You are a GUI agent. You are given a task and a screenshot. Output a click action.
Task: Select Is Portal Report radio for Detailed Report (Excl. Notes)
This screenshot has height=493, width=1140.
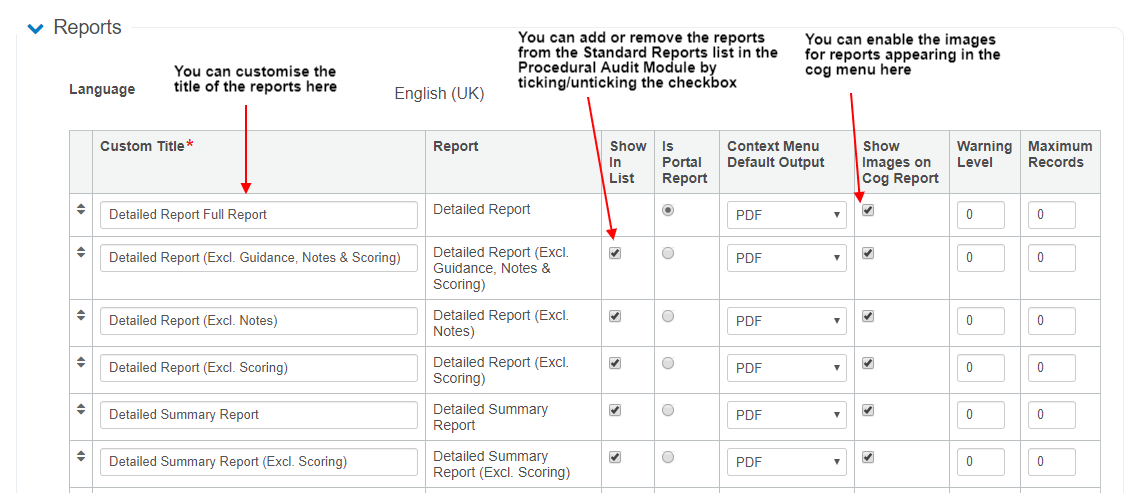[668, 316]
